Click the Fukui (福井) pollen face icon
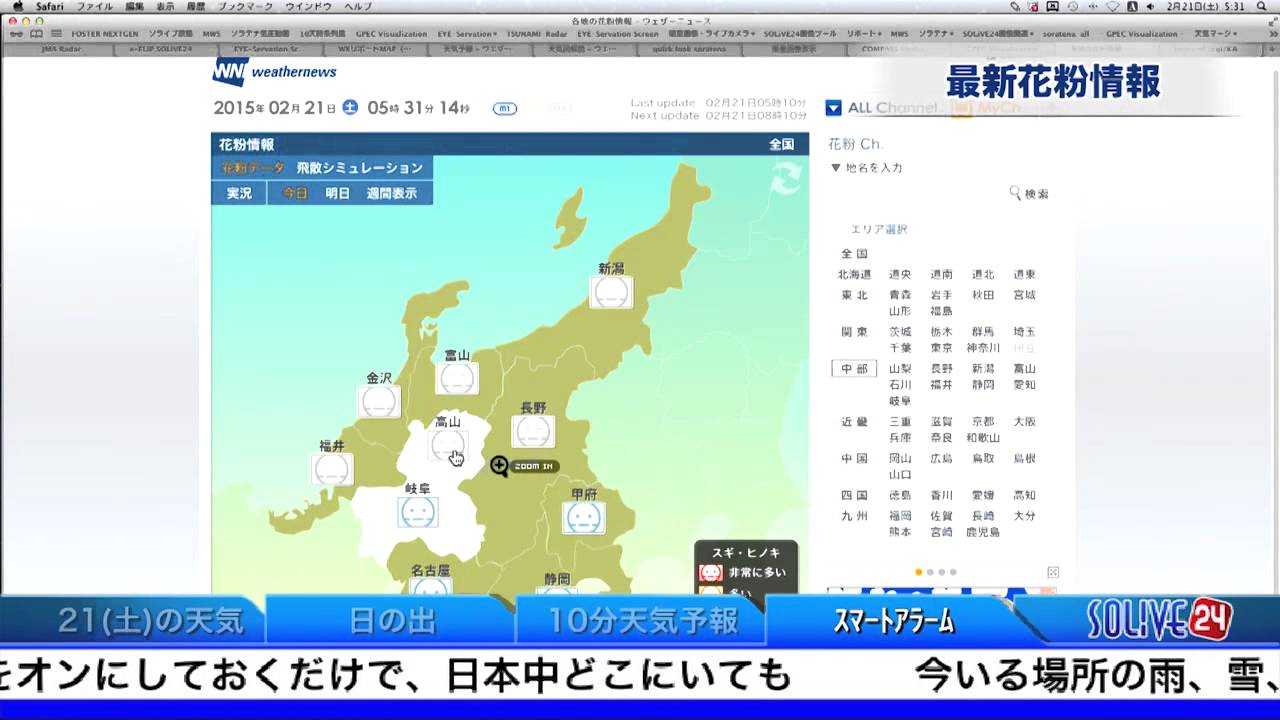This screenshot has height=720, width=1280. [x=332, y=469]
